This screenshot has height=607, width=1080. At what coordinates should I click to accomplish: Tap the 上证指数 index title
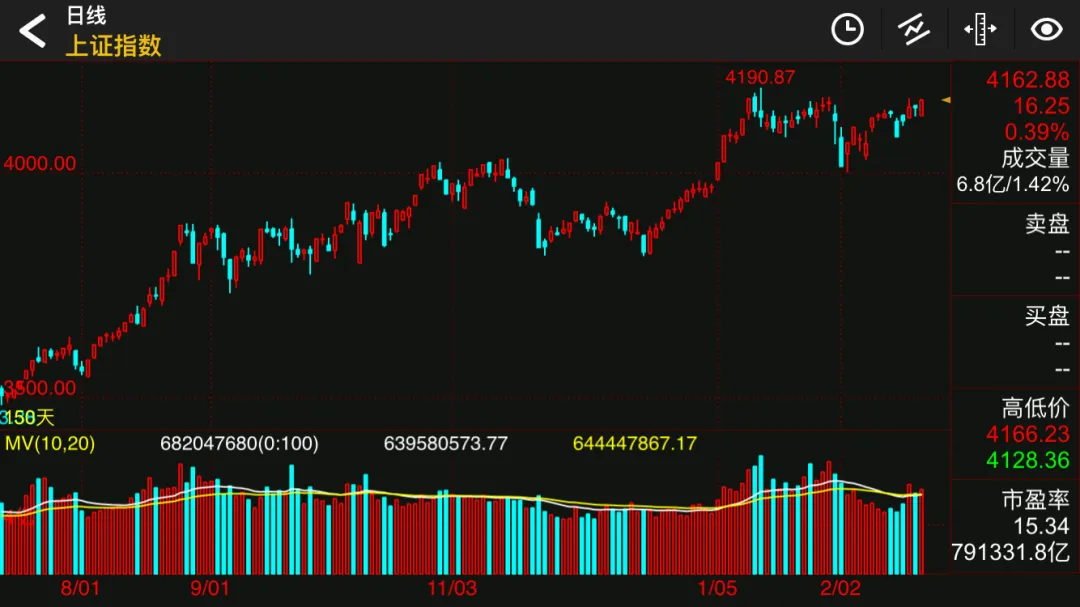tap(114, 45)
